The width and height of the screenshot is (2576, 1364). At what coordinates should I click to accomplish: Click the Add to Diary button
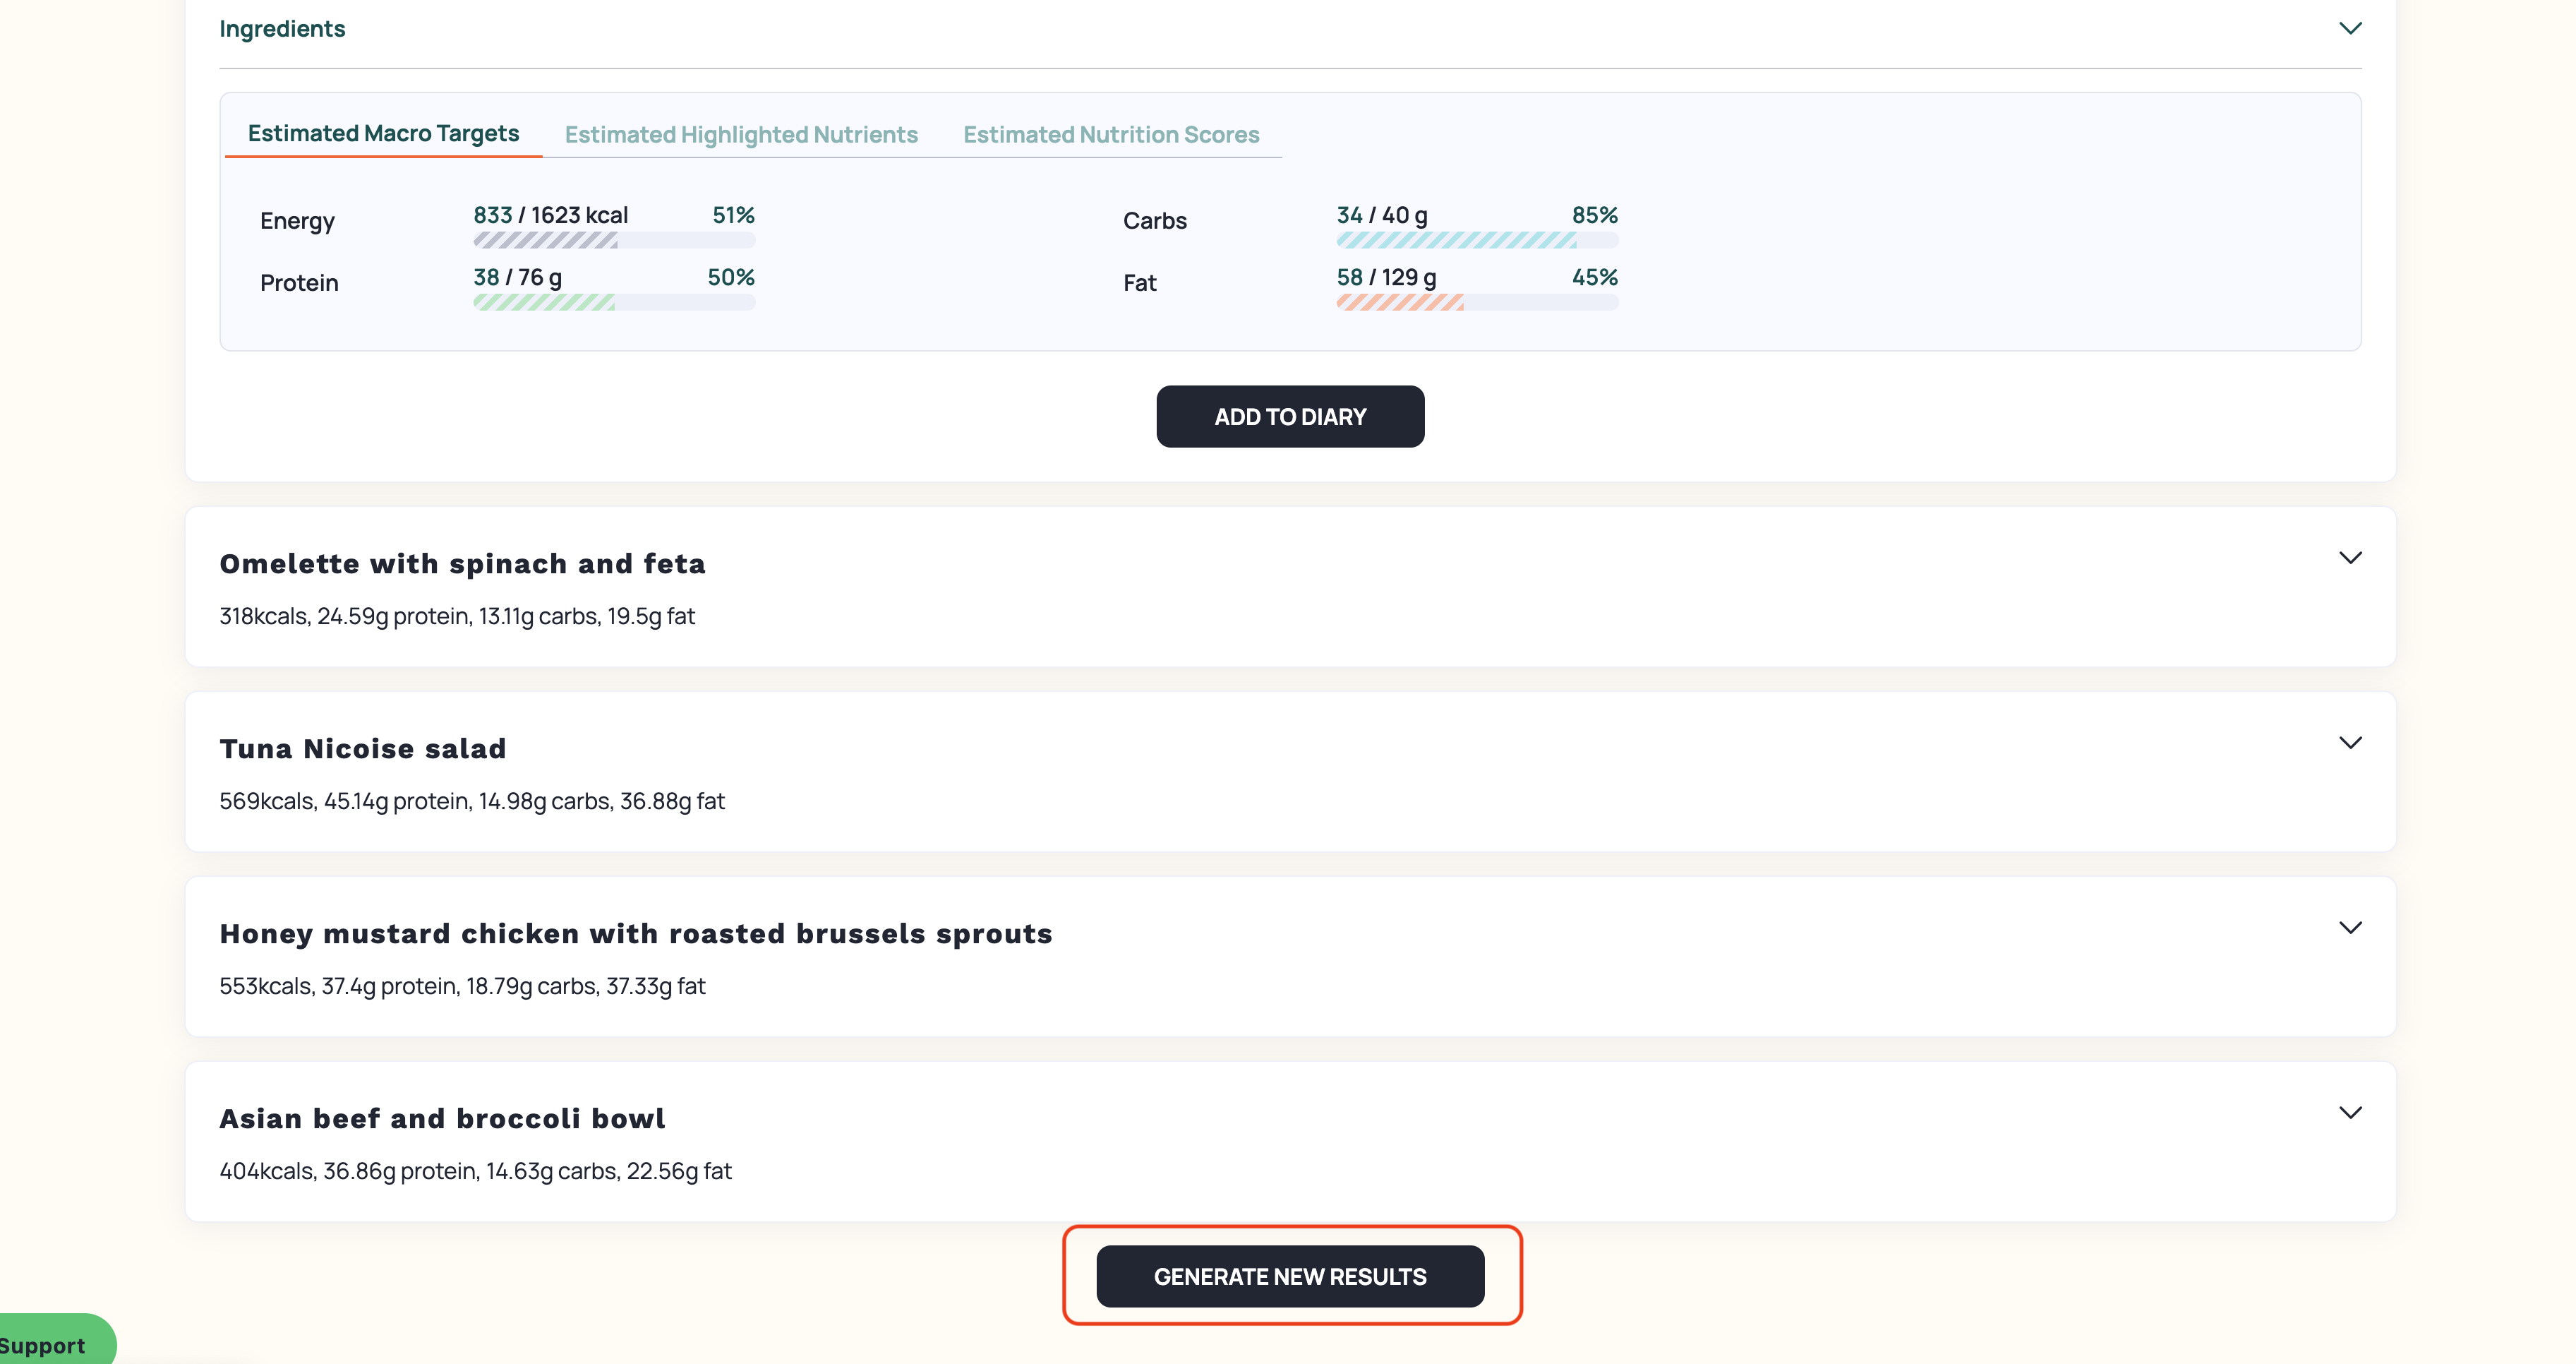[1290, 416]
